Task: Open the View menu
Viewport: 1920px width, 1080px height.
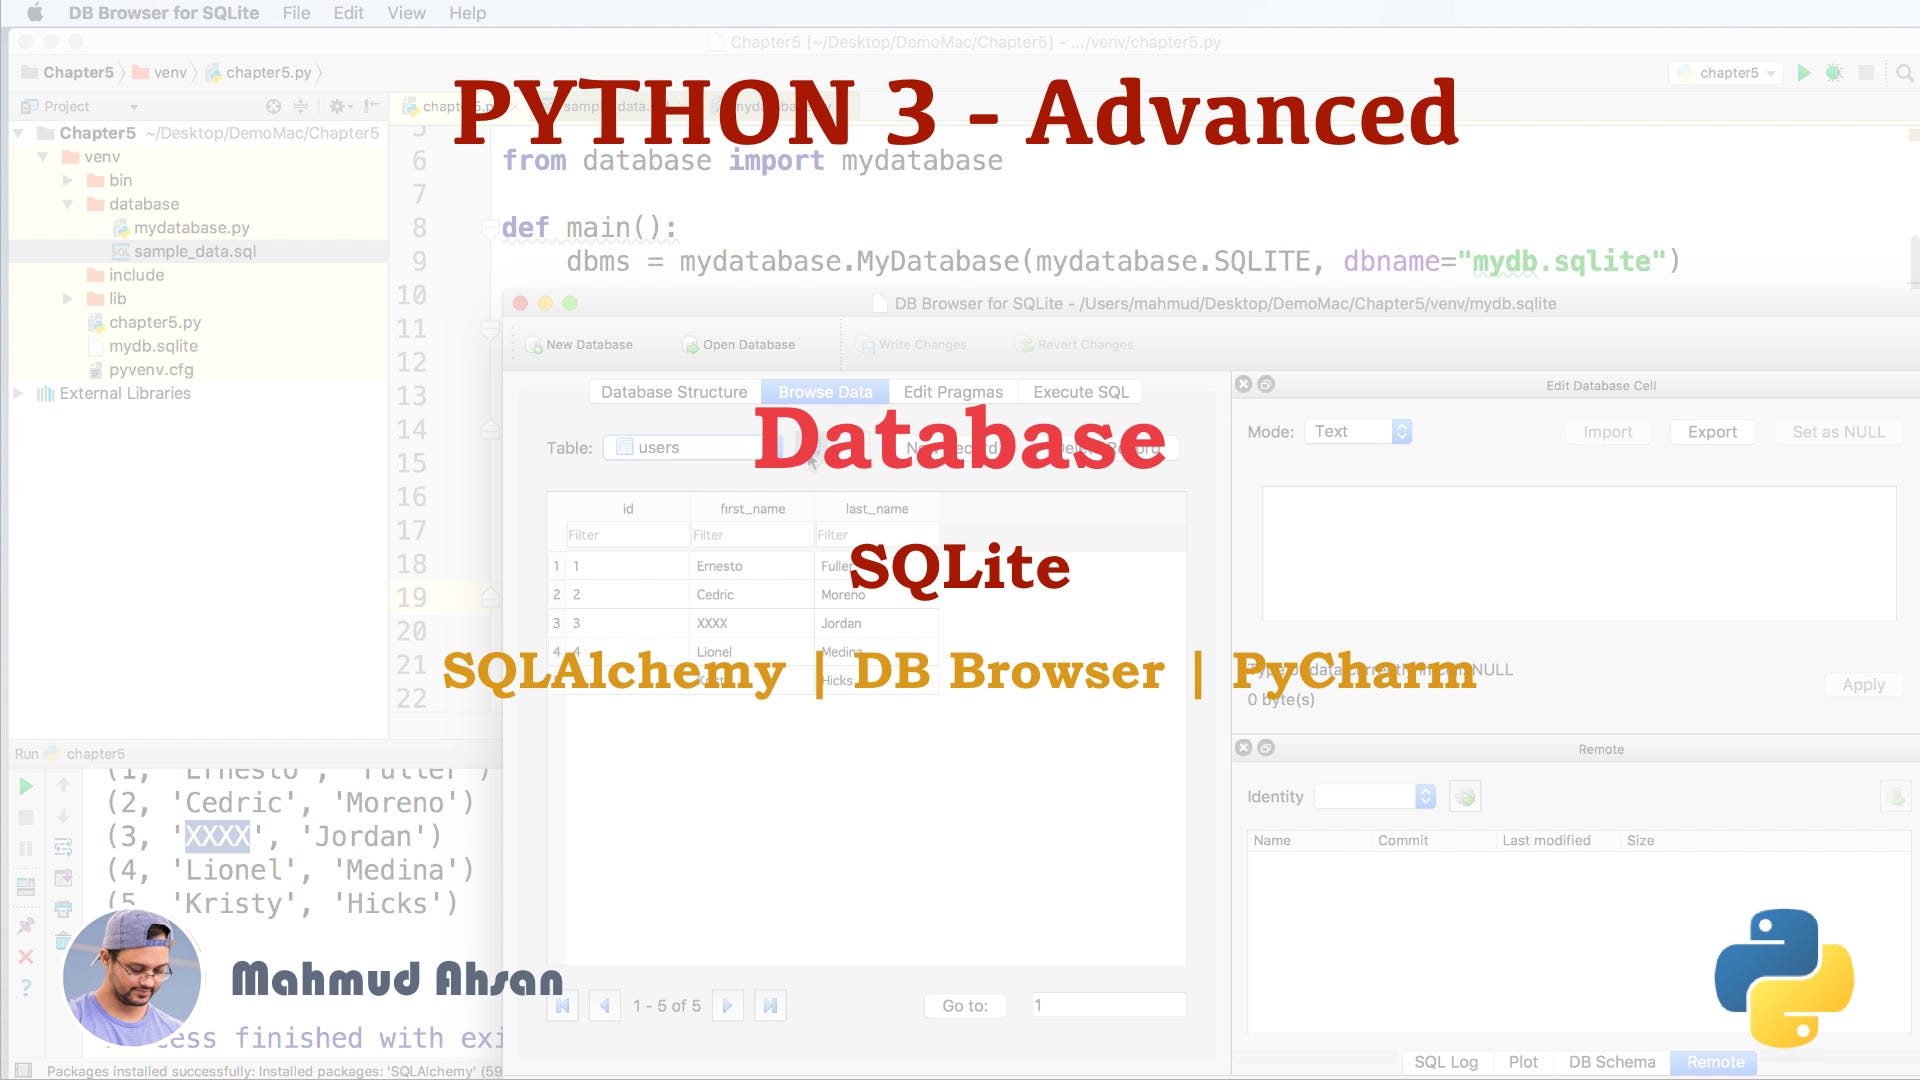Action: (405, 13)
